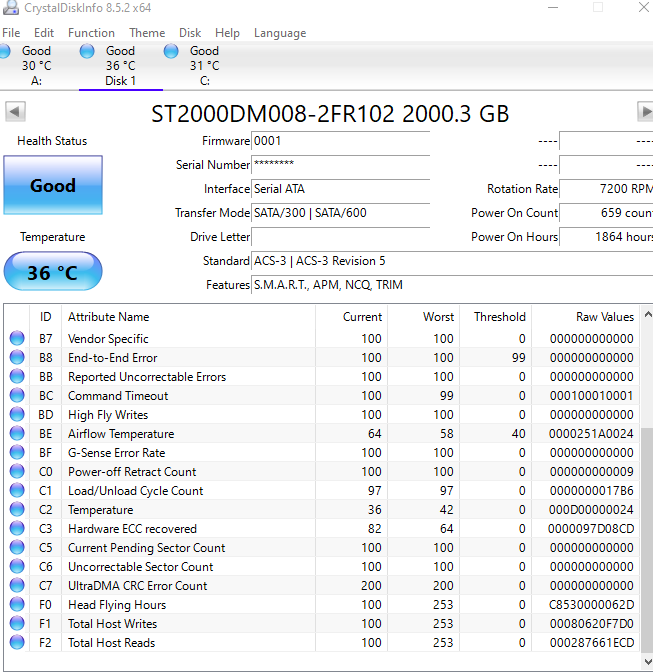This screenshot has height=672, width=653.
Task: Click the attribute list scroll down arrow
Action: pyautogui.click(x=647, y=661)
